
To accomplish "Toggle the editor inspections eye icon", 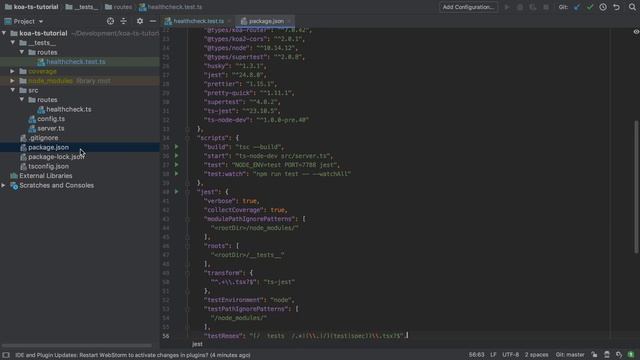I will pos(636,32).
